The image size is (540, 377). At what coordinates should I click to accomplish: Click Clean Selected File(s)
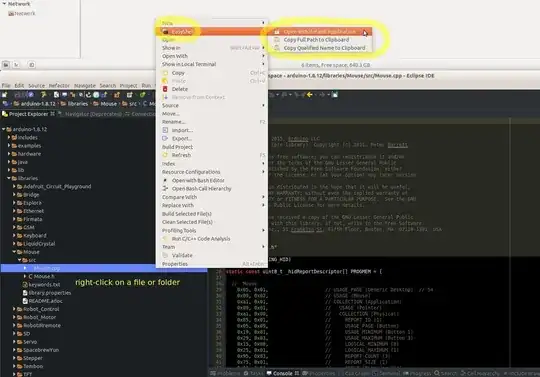click(x=212, y=222)
